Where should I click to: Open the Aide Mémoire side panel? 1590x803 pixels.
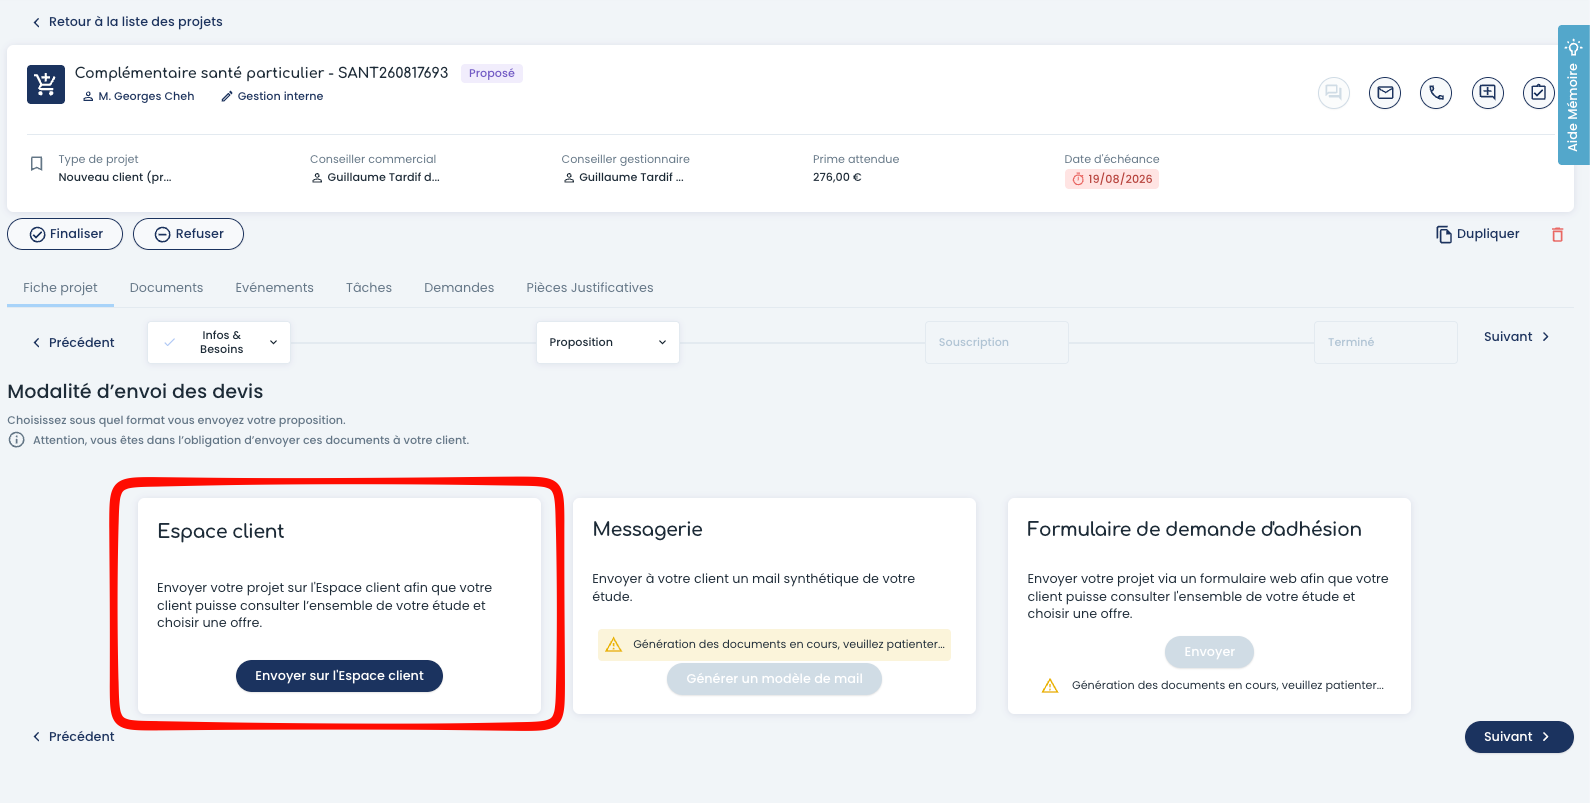pyautogui.click(x=1573, y=95)
